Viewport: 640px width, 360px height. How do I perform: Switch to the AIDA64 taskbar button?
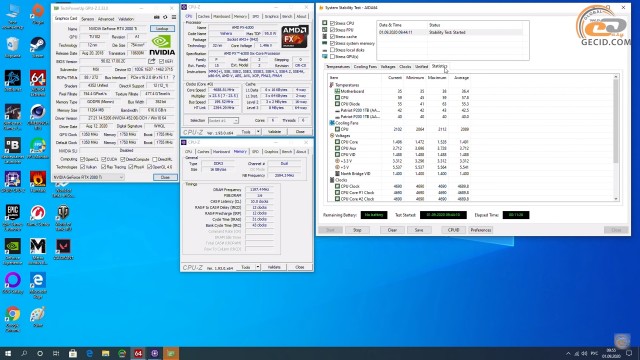click(x=138, y=353)
